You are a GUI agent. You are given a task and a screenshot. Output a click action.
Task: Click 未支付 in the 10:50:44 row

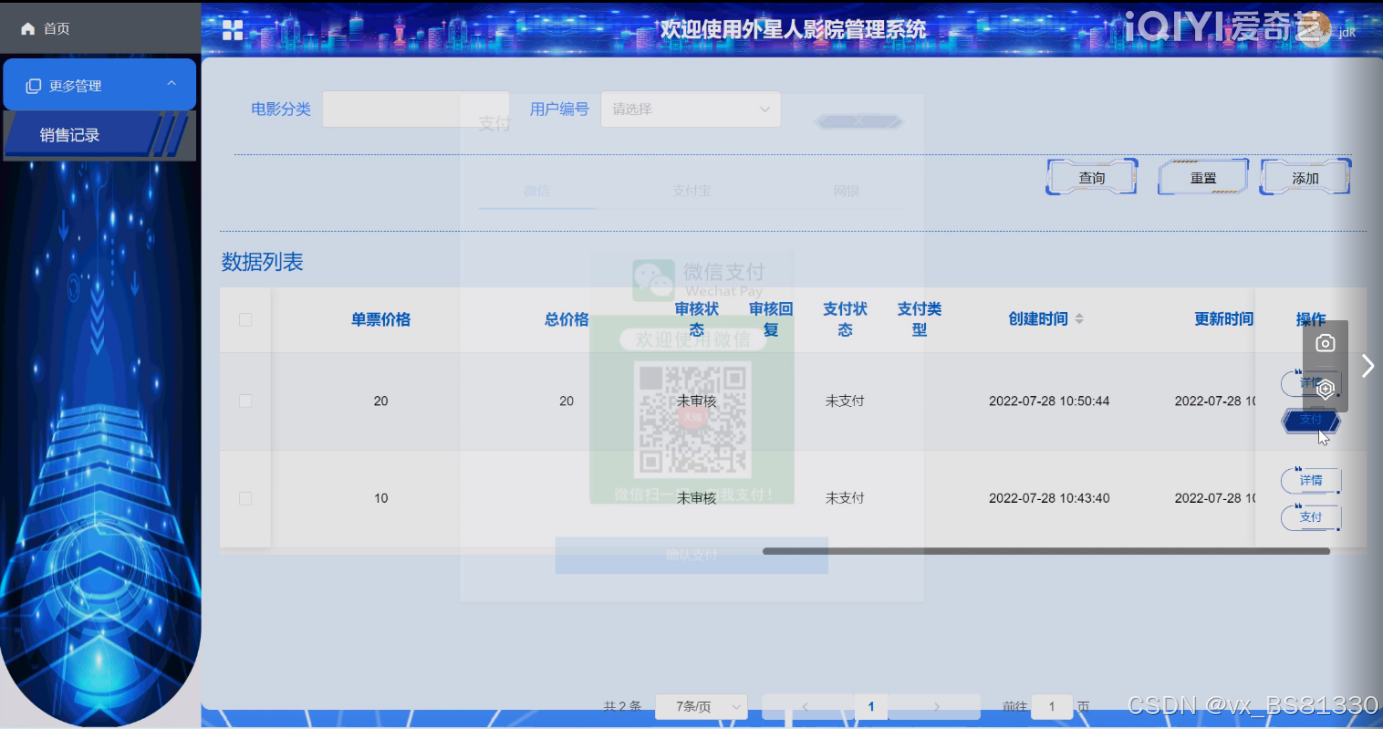point(845,401)
